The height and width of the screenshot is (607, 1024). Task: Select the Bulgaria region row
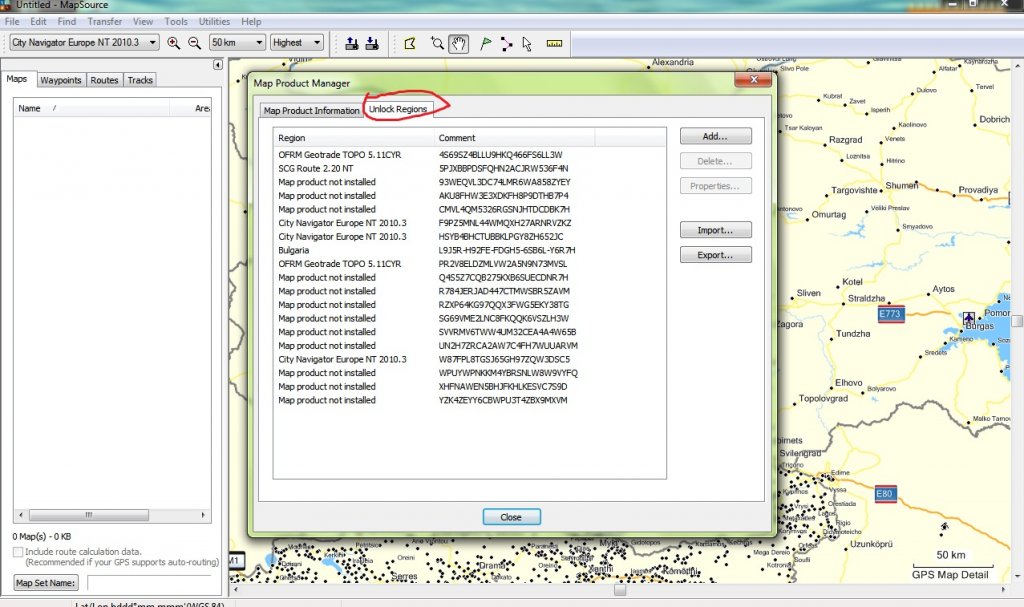tap(294, 250)
